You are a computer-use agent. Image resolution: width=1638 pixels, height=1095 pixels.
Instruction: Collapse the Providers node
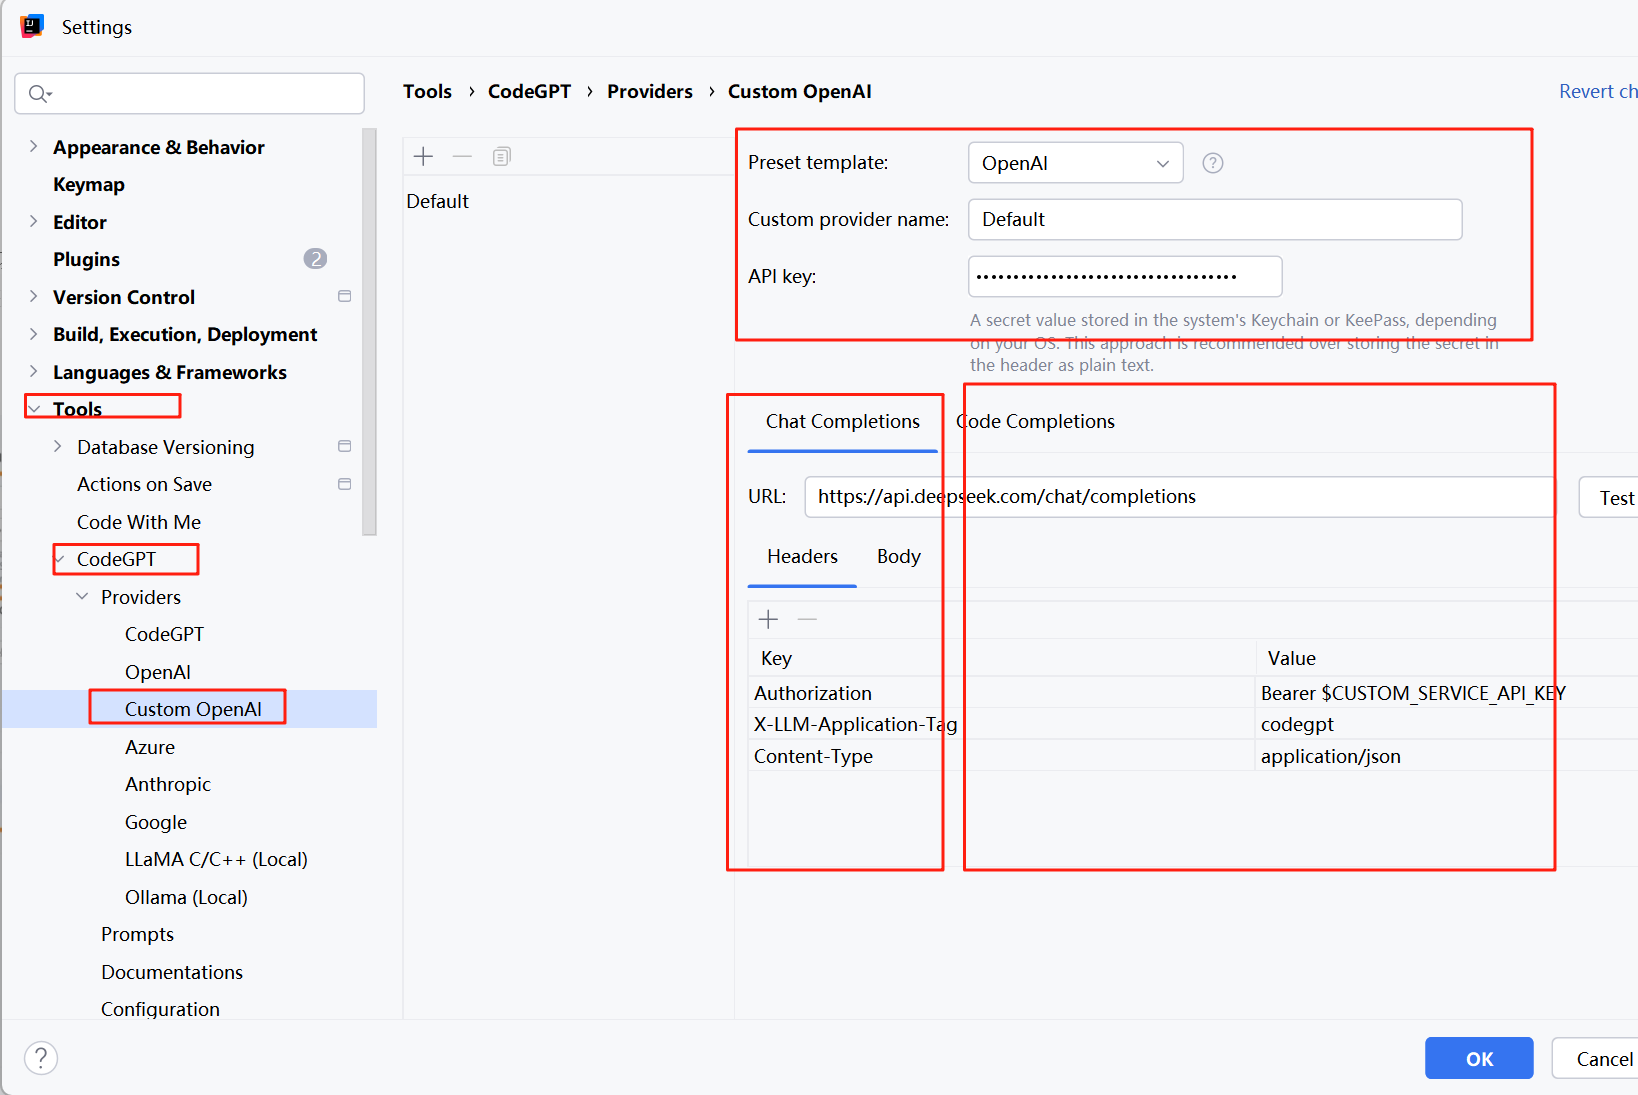click(x=82, y=596)
